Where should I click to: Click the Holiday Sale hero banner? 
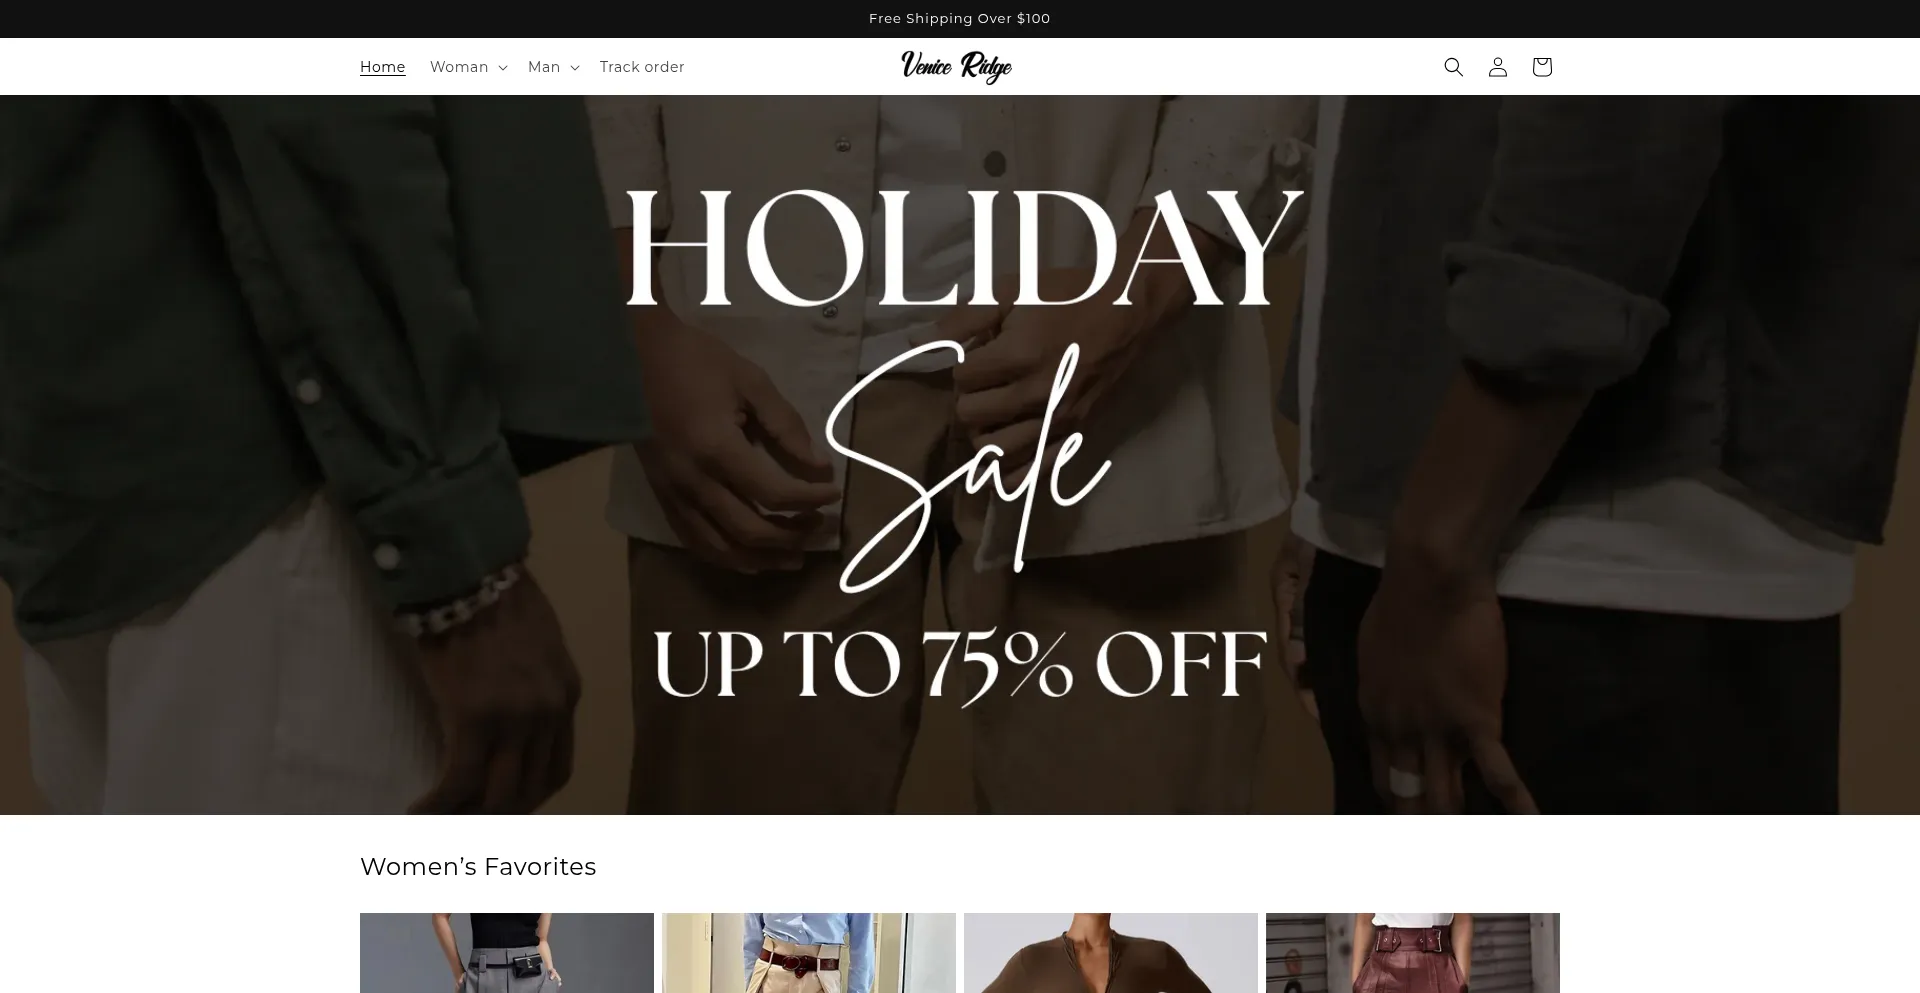tap(960, 455)
